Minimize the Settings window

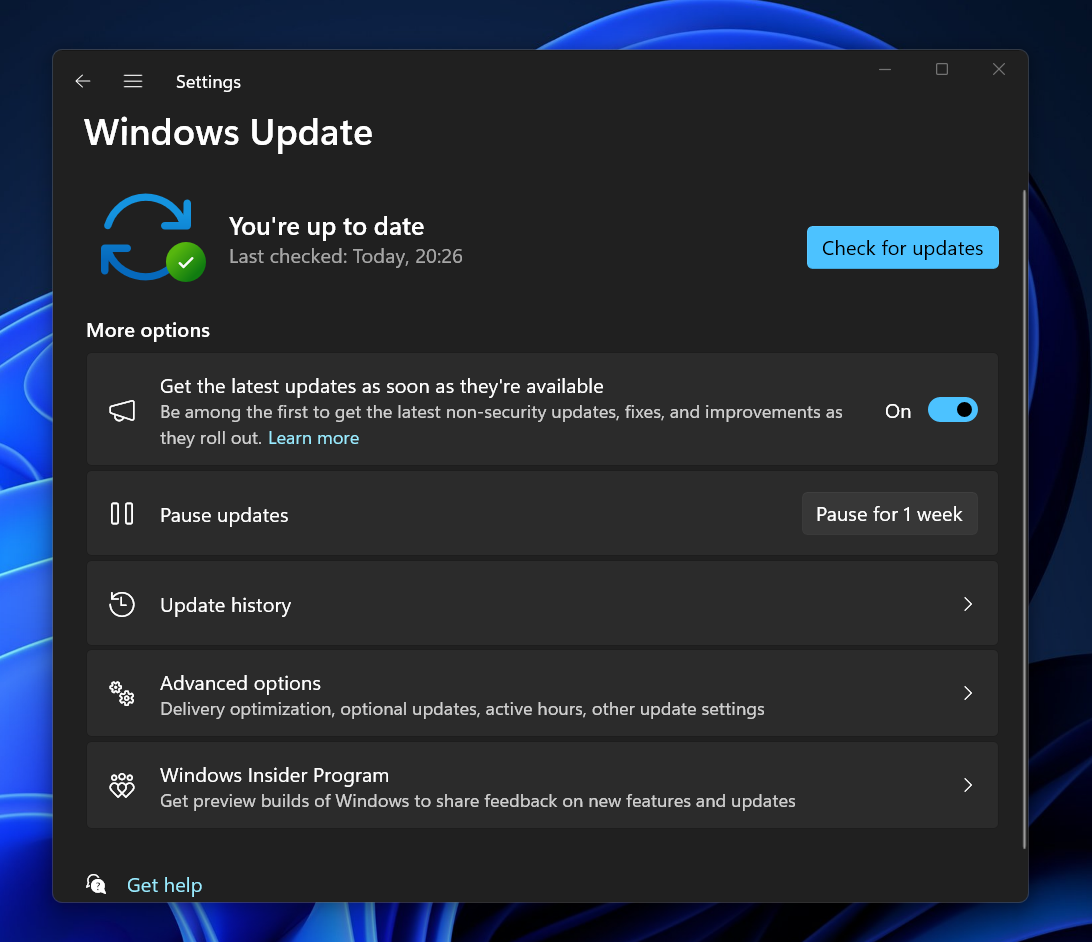(x=884, y=69)
